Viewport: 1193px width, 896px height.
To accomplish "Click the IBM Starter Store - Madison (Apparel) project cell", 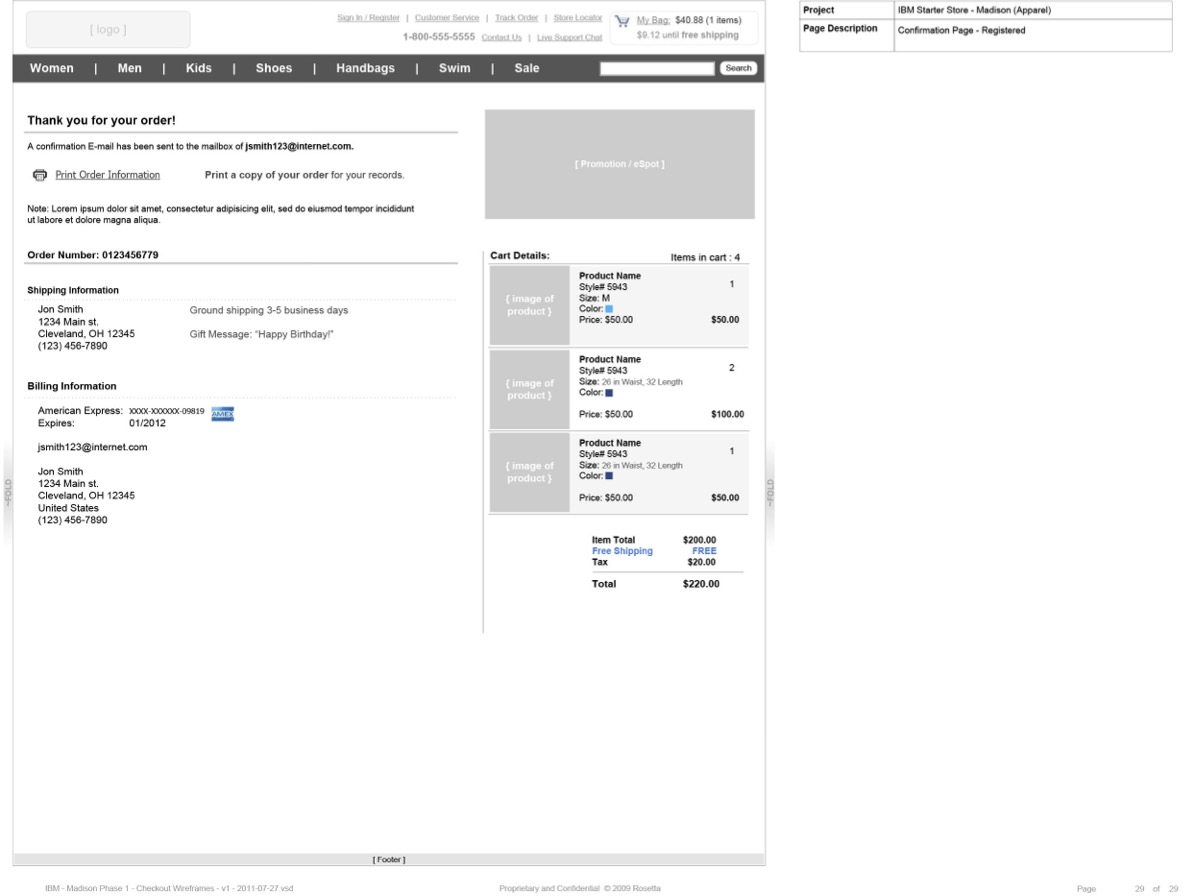I will point(1032,10).
